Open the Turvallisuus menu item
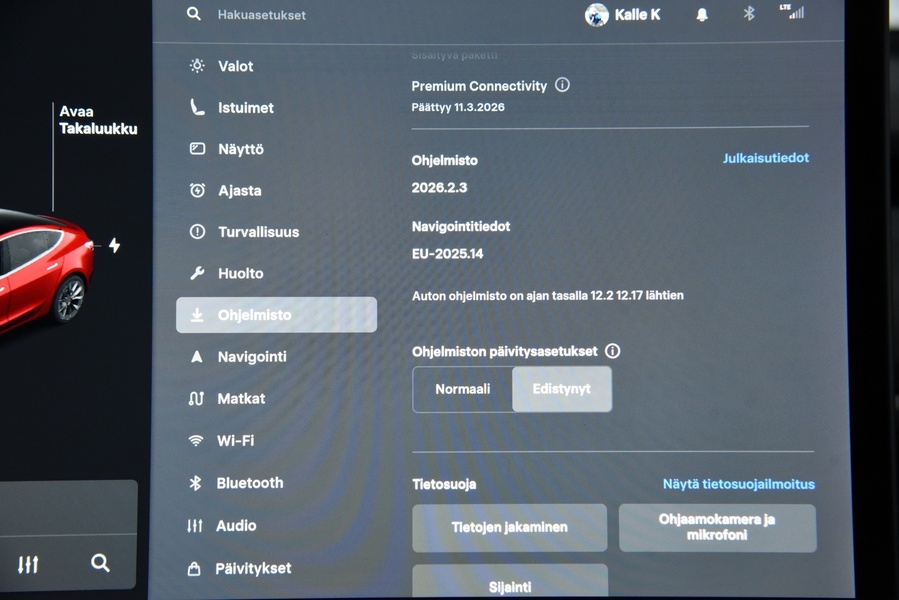 pos(258,232)
